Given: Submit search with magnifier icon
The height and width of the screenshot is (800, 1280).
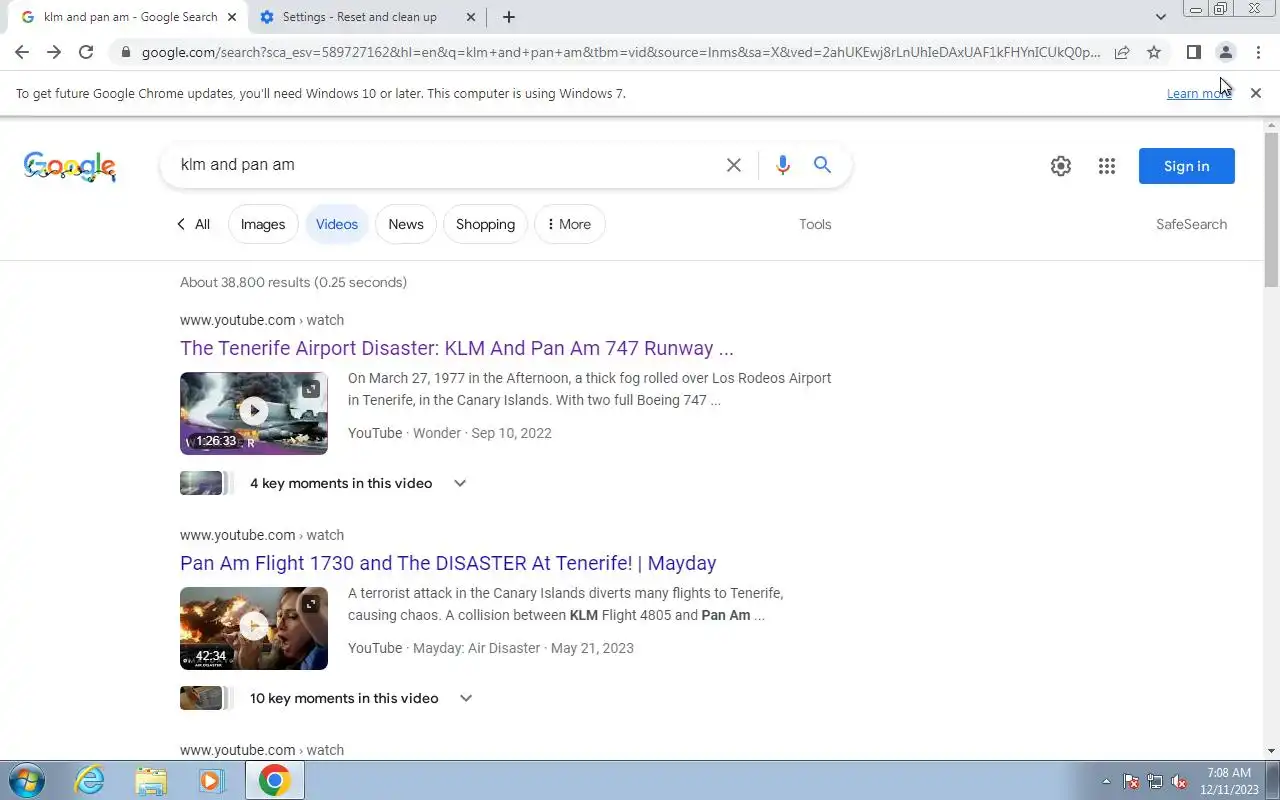Looking at the screenshot, I should point(822,165).
